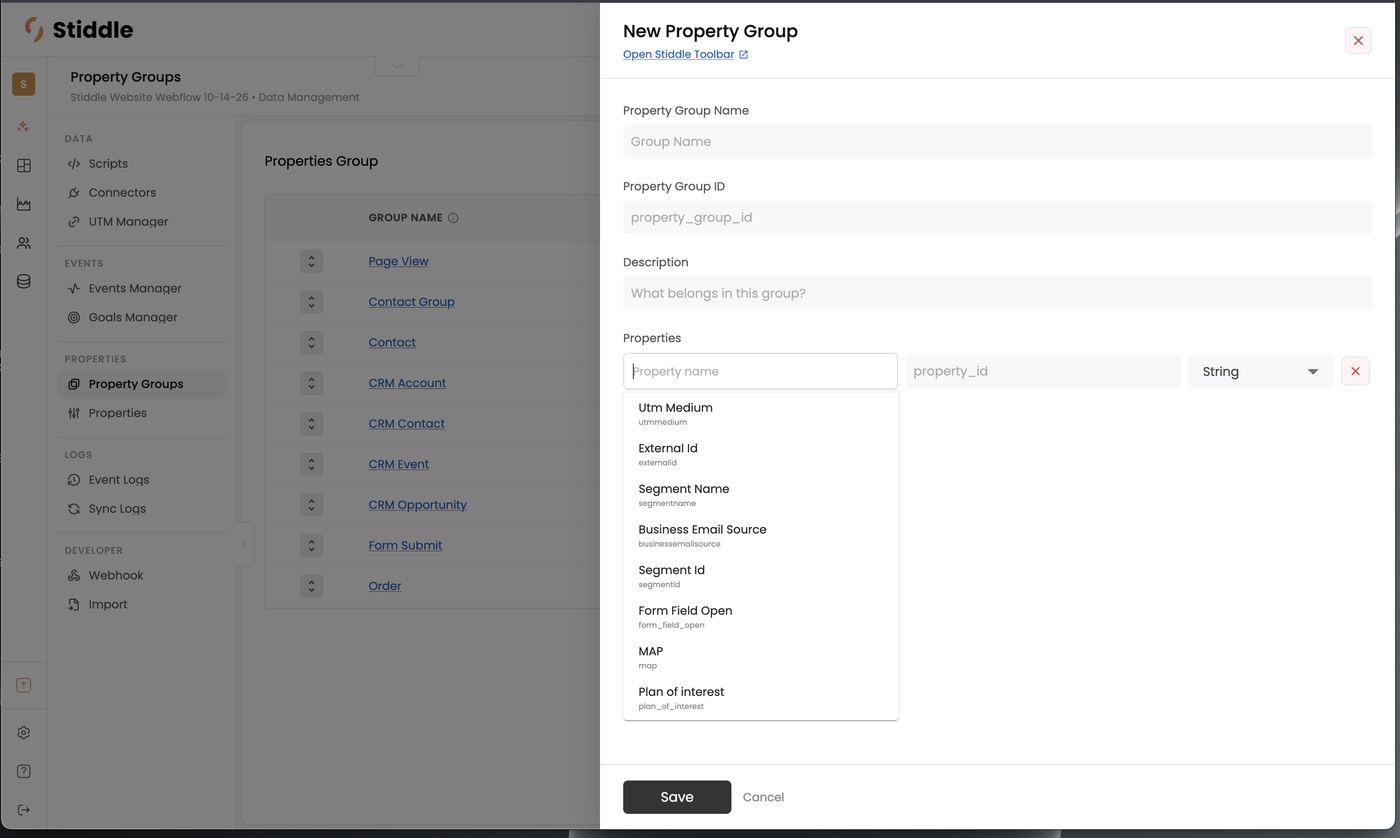Close the New Property Group panel
The height and width of the screenshot is (838, 1400).
(x=1358, y=41)
